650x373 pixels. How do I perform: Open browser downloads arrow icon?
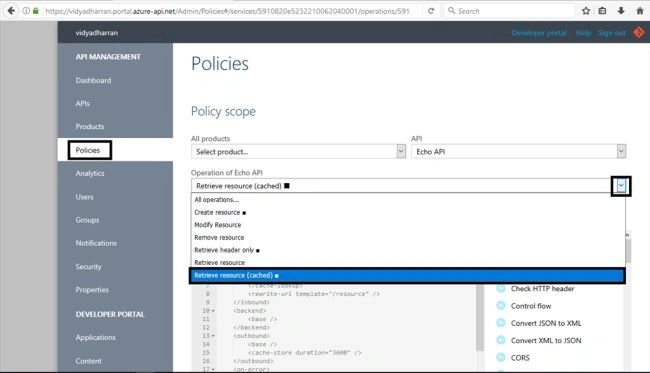click(x=621, y=11)
